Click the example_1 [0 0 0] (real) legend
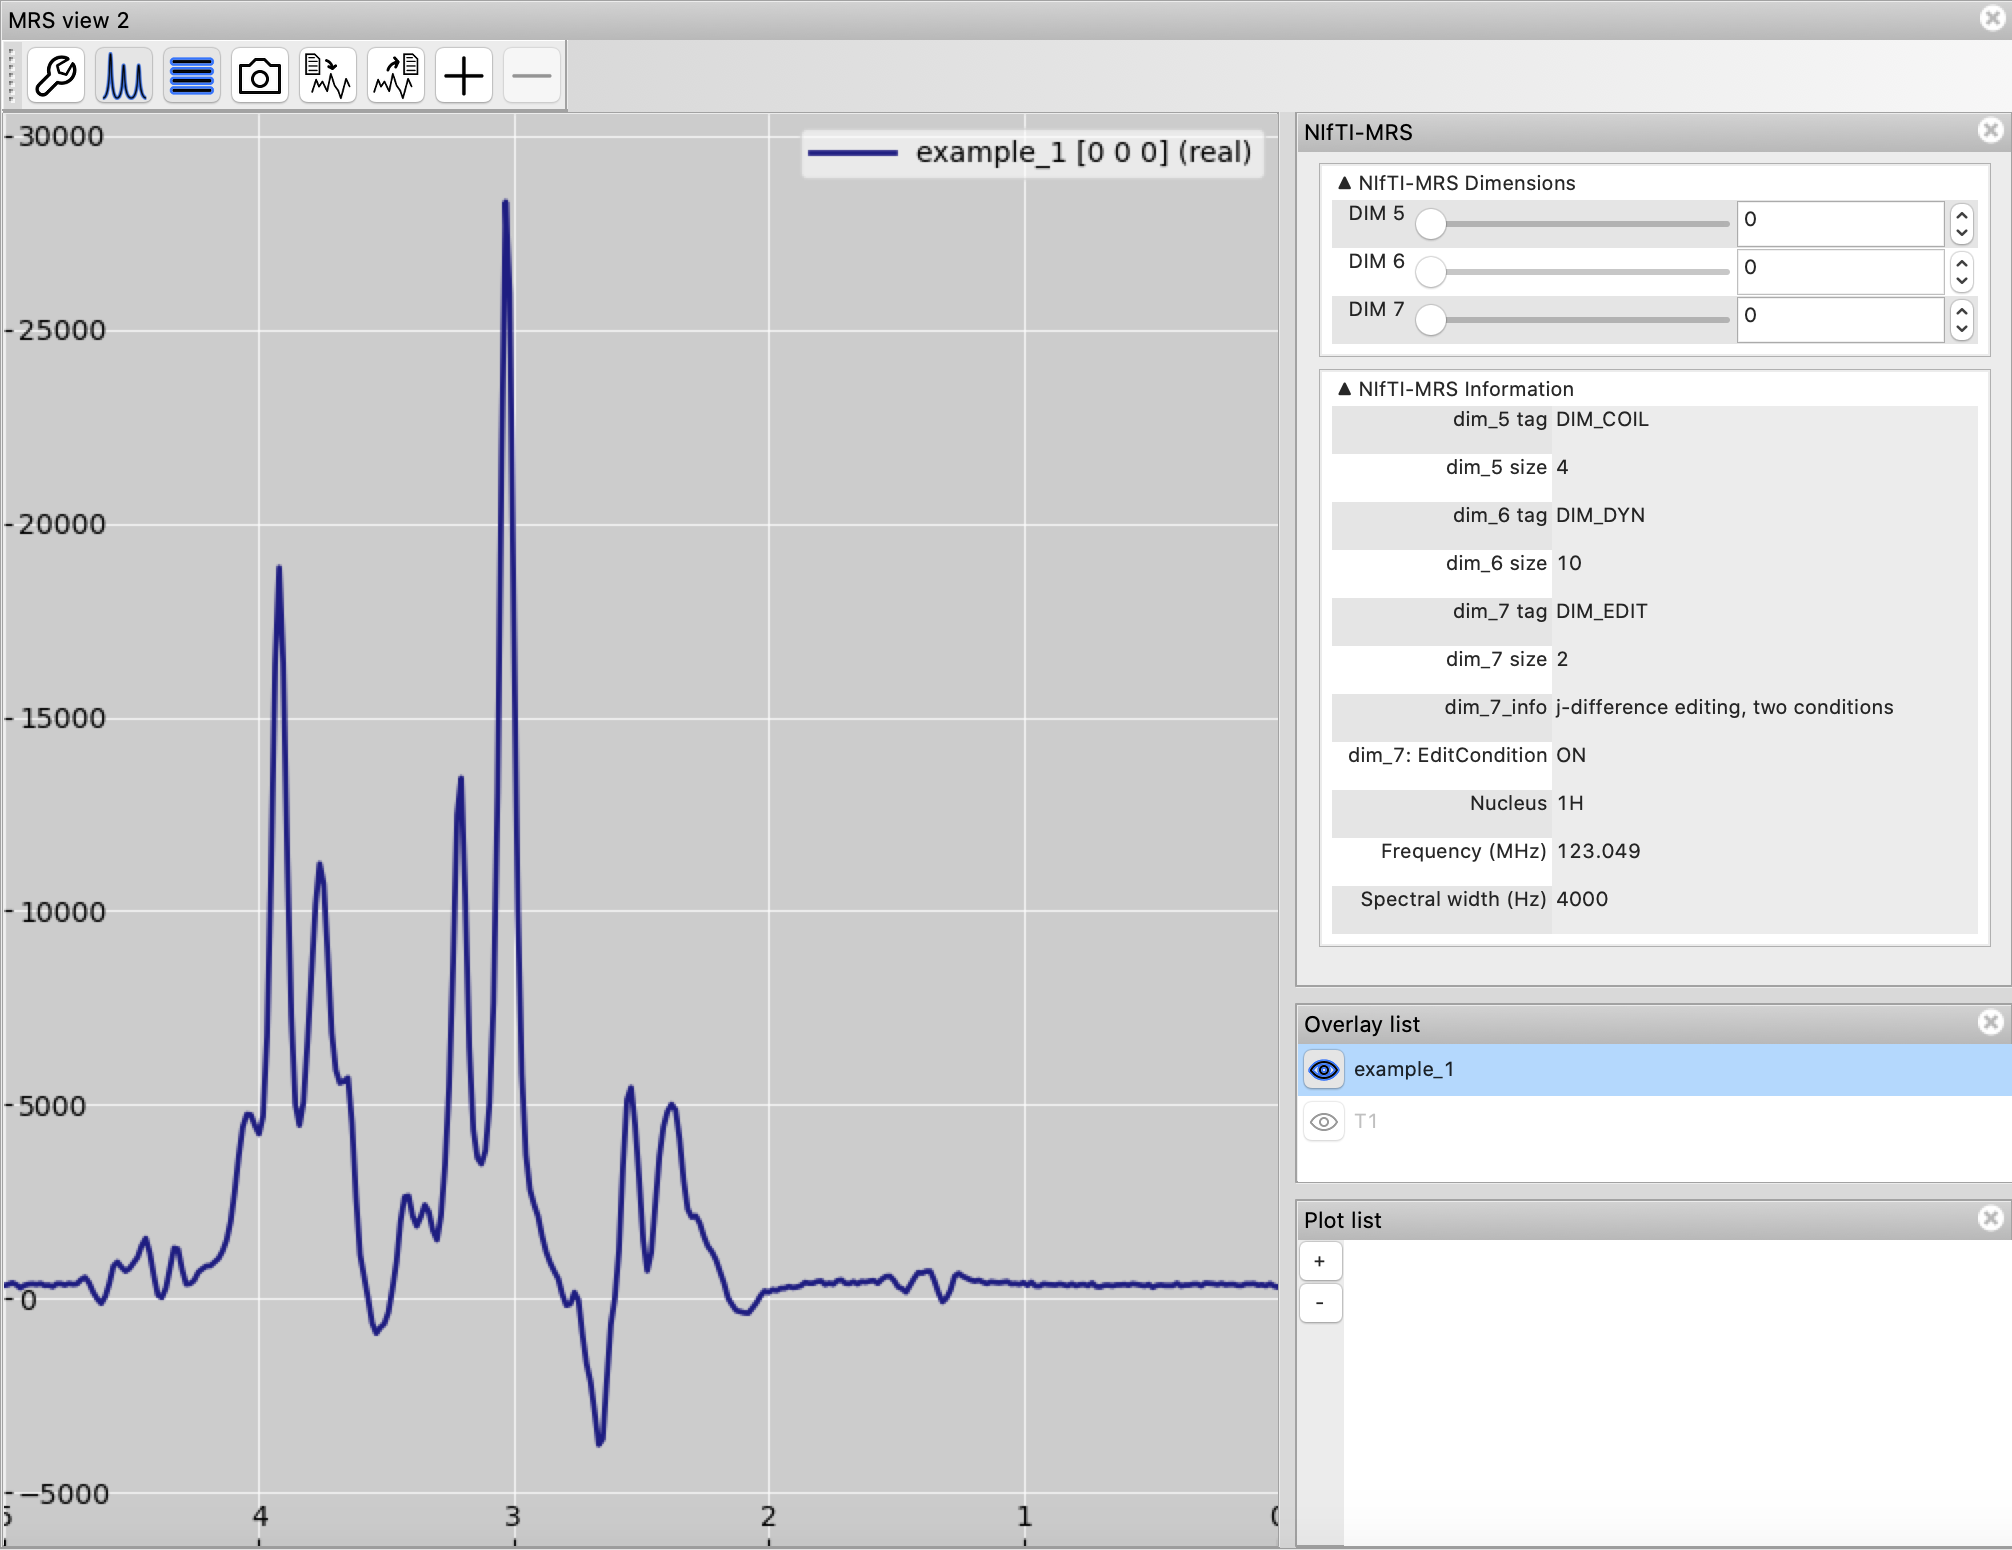 point(1032,153)
